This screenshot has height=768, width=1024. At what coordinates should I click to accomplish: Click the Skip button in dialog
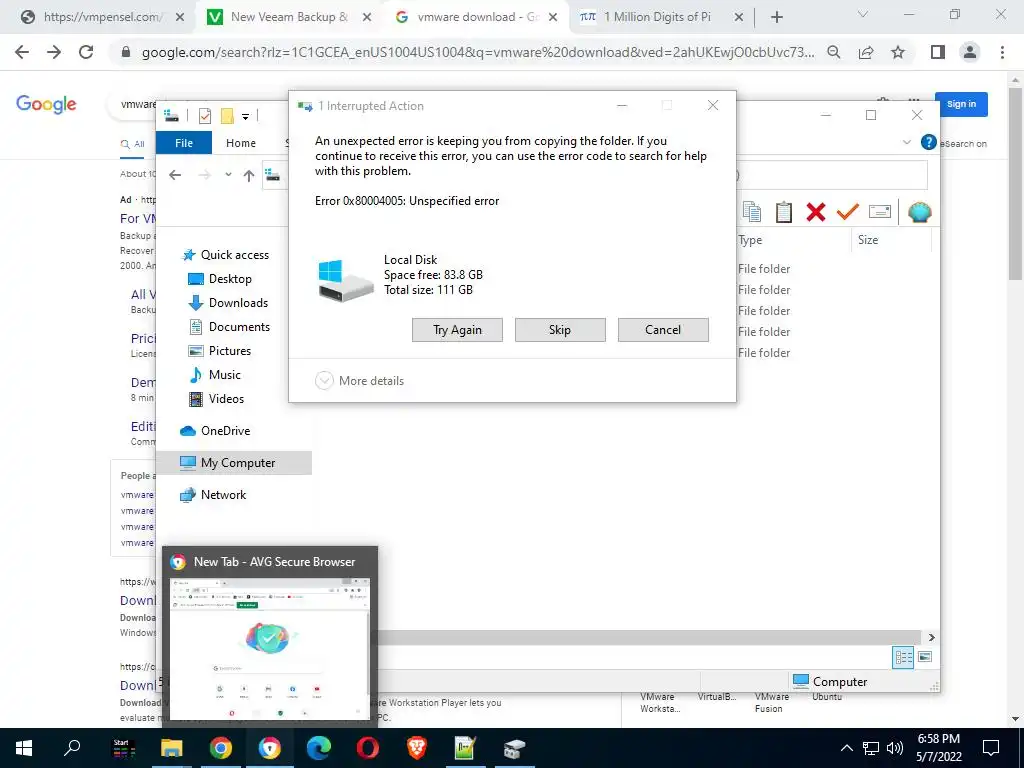(560, 330)
